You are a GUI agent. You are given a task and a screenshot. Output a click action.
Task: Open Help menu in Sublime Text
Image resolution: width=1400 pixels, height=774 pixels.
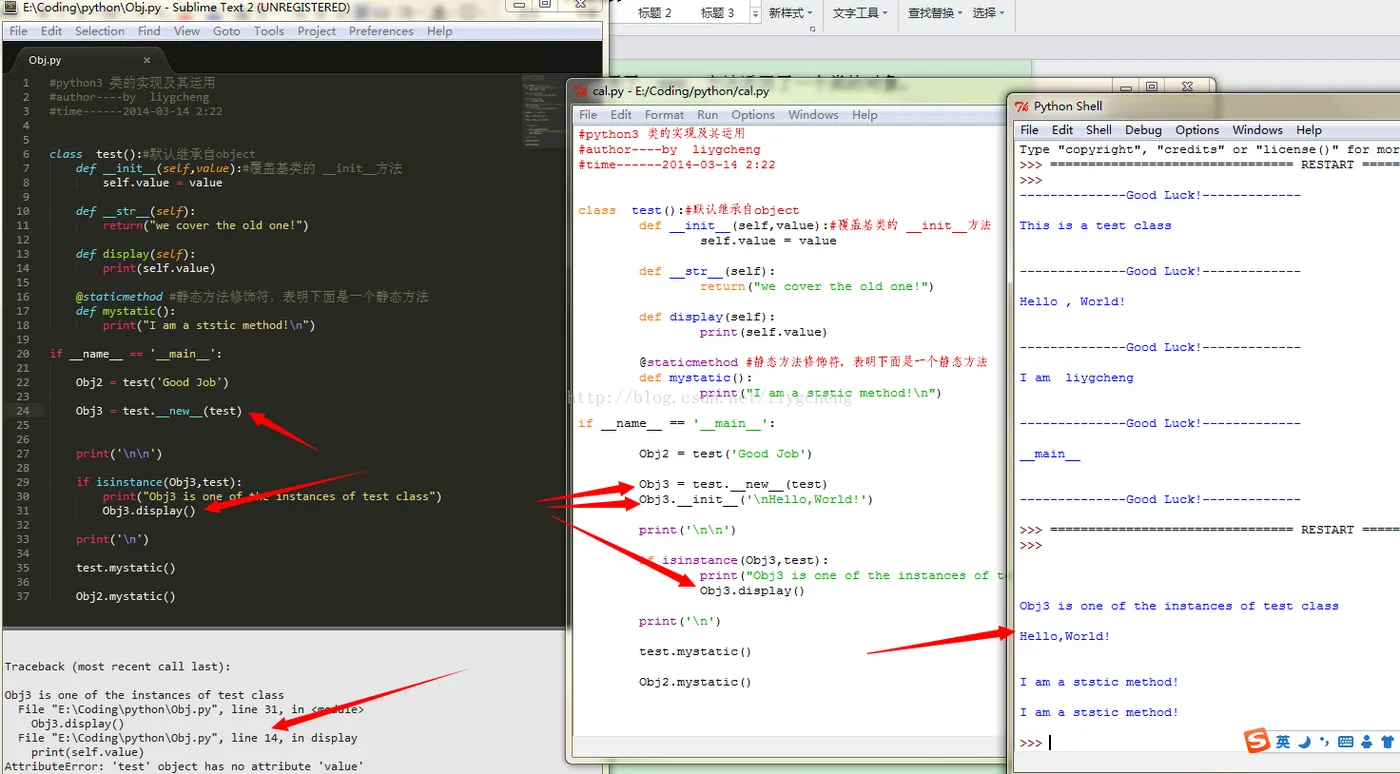pos(440,31)
